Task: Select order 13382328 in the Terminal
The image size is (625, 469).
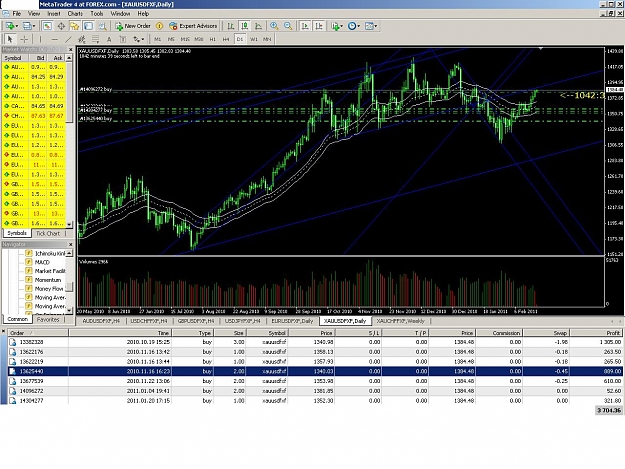Action: [x=313, y=342]
